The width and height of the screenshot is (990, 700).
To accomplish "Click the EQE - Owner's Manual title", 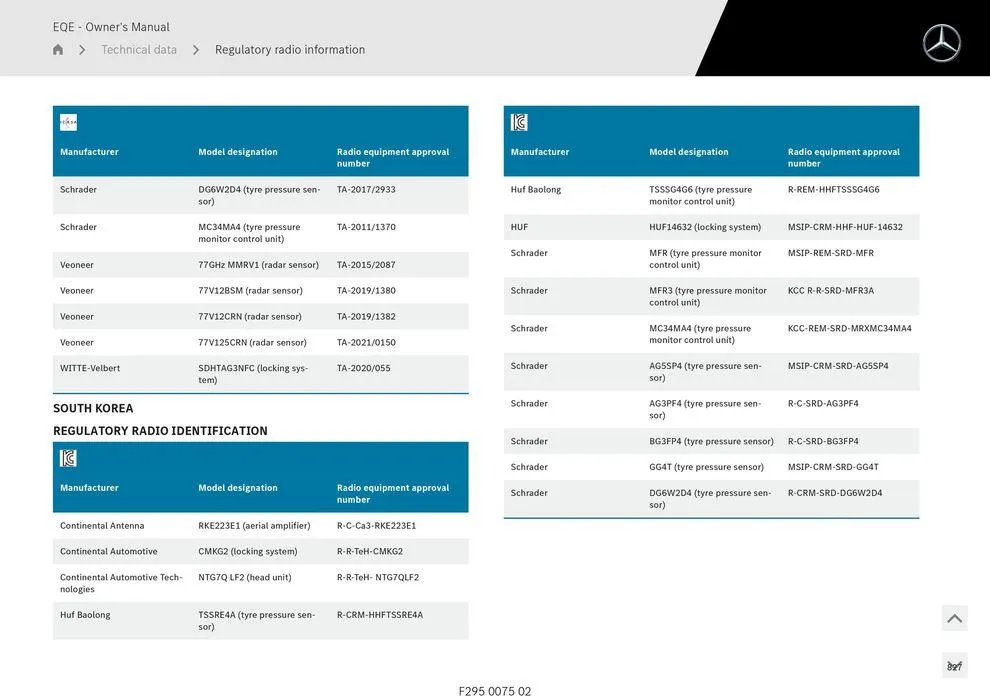I will click(111, 27).
